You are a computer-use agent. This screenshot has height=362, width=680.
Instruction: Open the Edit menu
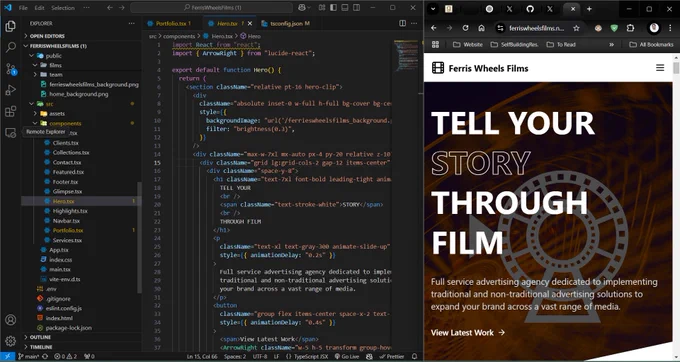[39, 8]
